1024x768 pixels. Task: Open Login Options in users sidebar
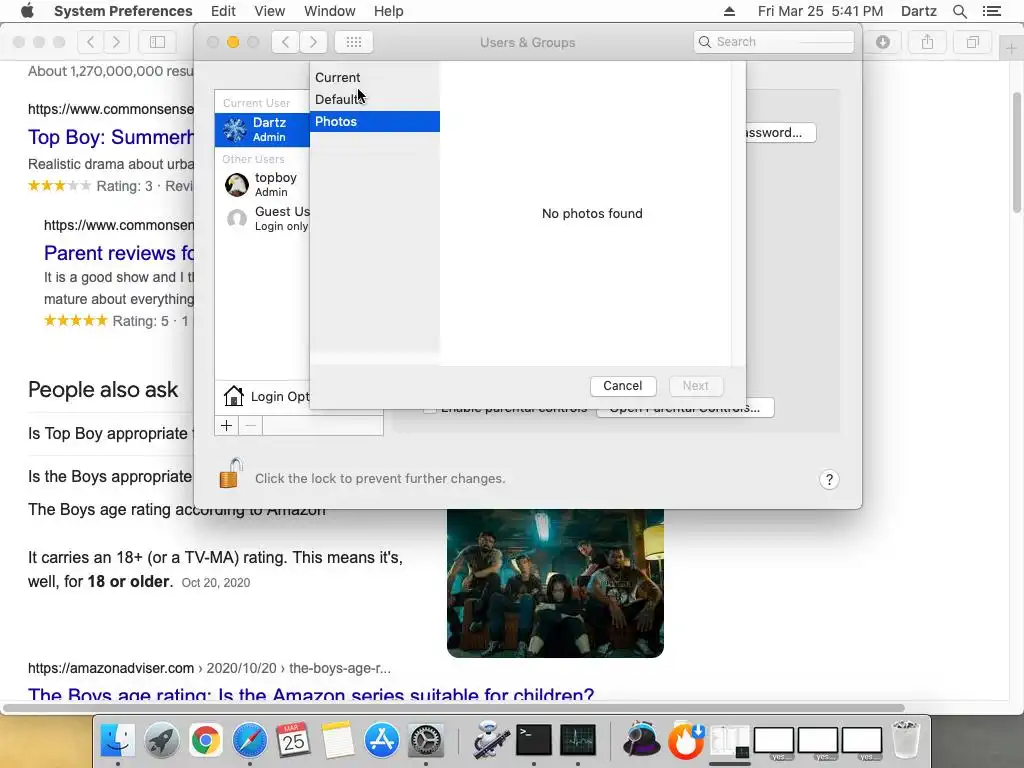point(263,396)
